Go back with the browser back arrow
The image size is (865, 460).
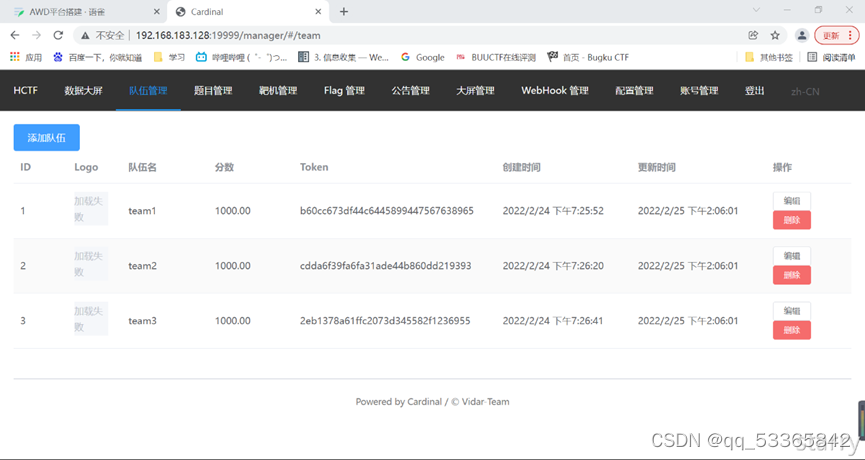pos(15,35)
